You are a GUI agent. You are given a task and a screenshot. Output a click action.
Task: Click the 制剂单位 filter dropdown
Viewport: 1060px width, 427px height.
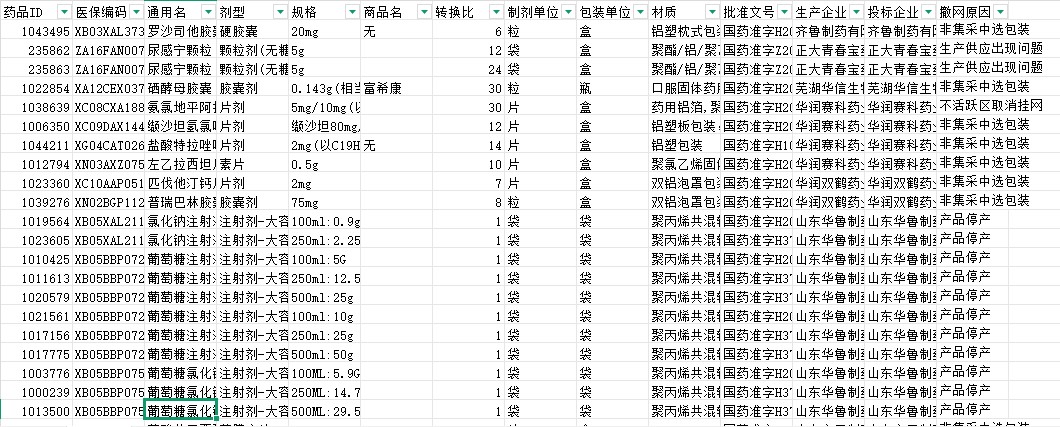pyautogui.click(x=568, y=12)
